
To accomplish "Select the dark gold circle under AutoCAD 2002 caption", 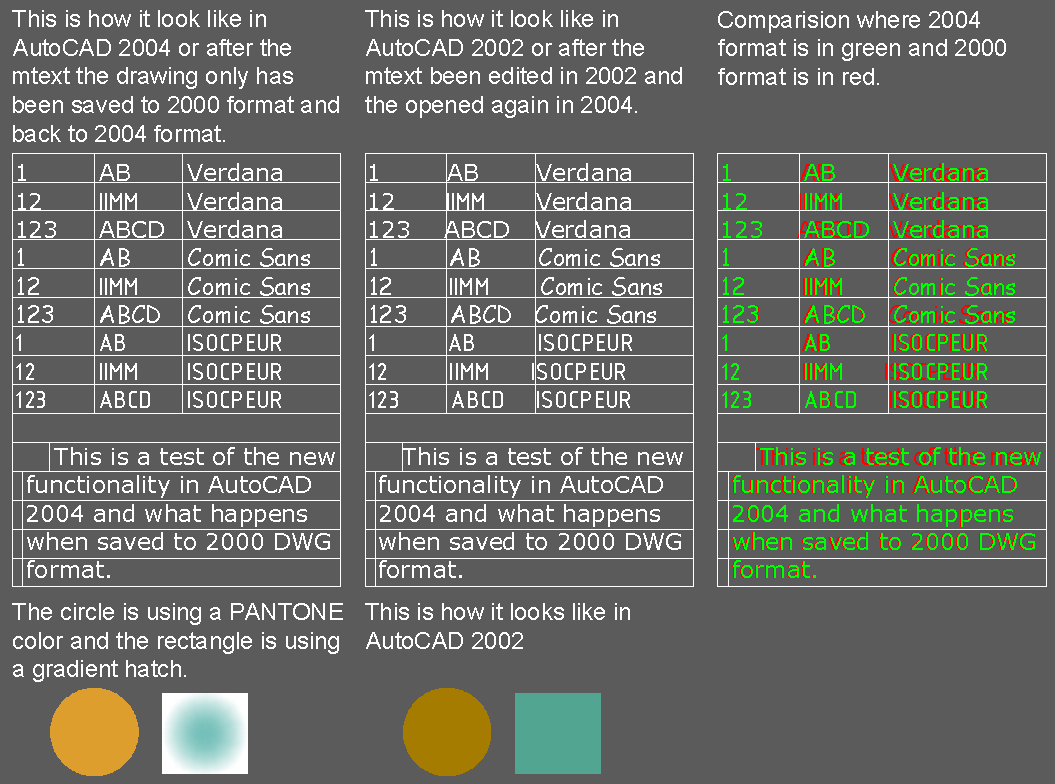I will coord(447,732).
